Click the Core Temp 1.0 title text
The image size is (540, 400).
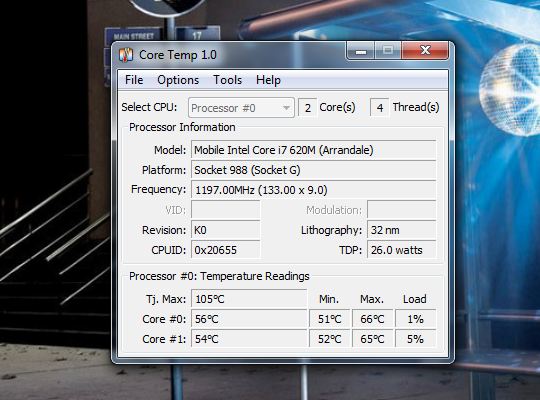click(x=178, y=55)
